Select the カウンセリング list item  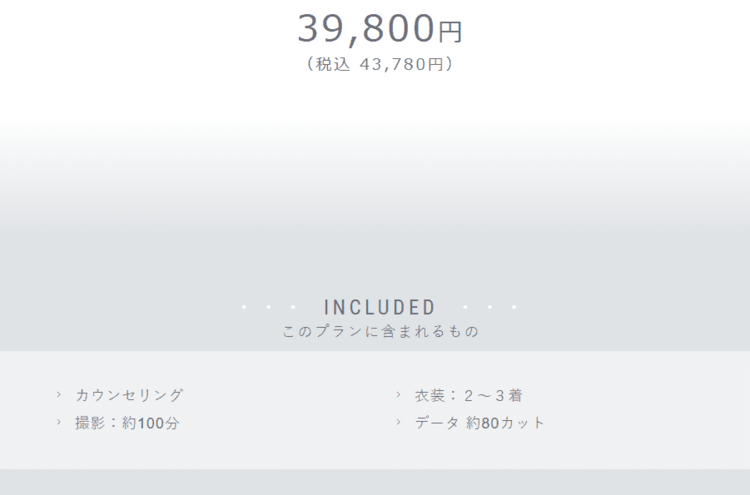(x=129, y=395)
